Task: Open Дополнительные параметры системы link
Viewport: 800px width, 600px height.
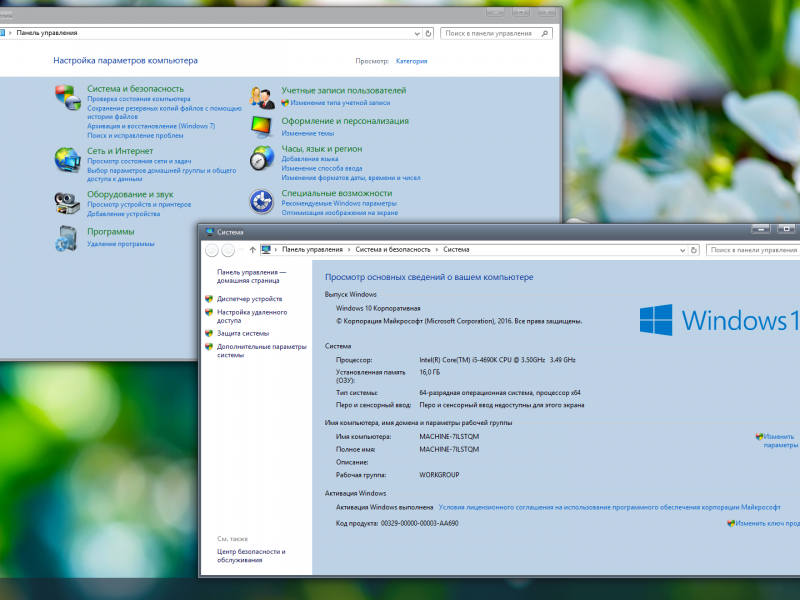Action: coord(262,351)
